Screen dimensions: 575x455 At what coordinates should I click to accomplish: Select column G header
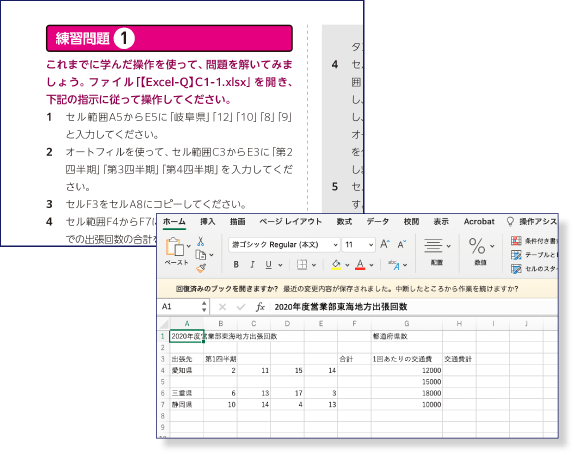pos(407,323)
